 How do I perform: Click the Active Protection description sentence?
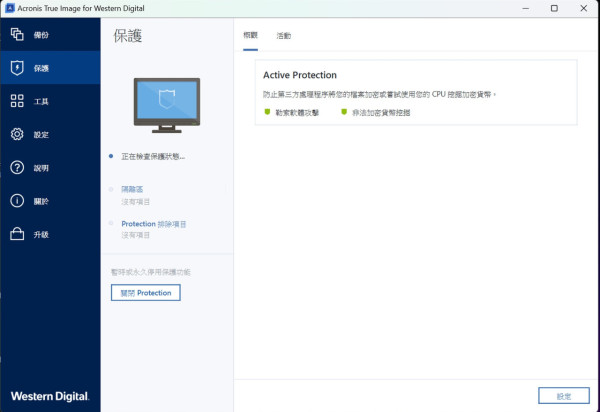(379, 94)
